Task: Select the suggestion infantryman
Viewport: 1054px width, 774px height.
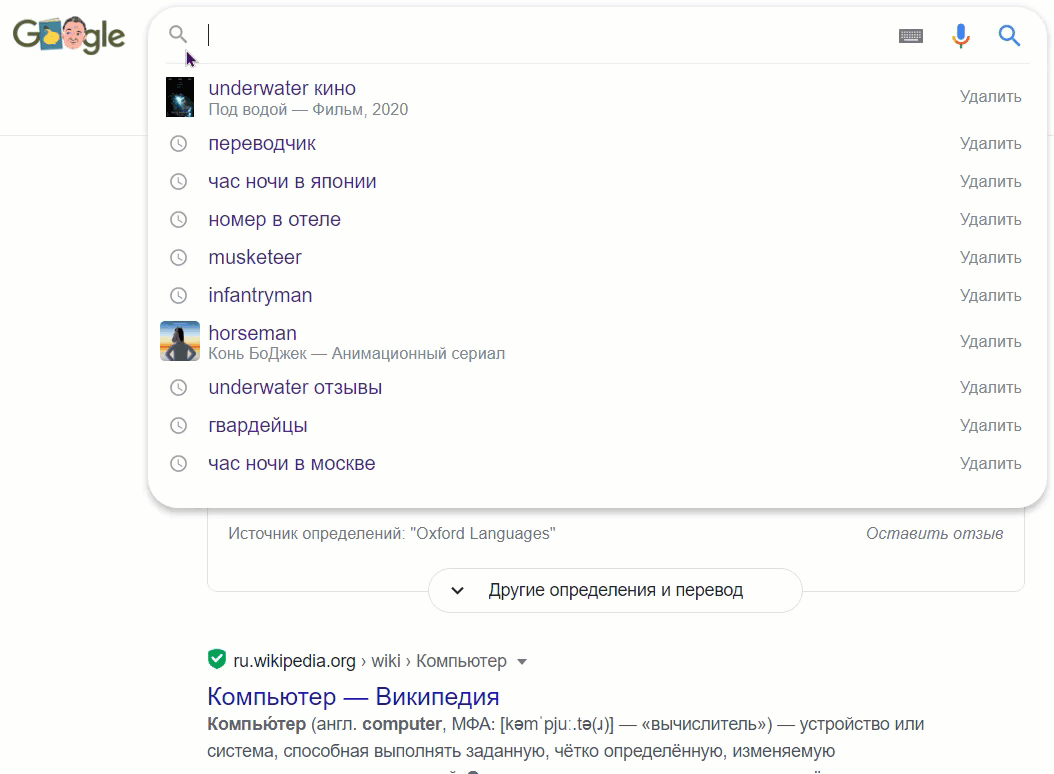Action: tap(260, 295)
